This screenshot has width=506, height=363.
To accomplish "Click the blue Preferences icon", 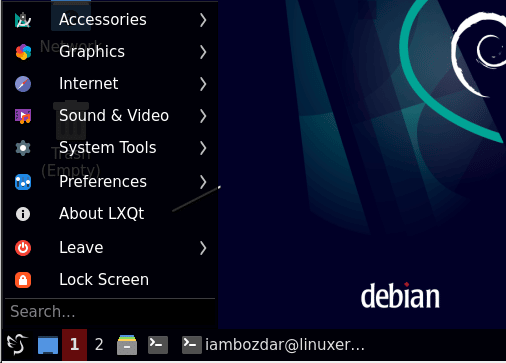I will click(x=23, y=182).
